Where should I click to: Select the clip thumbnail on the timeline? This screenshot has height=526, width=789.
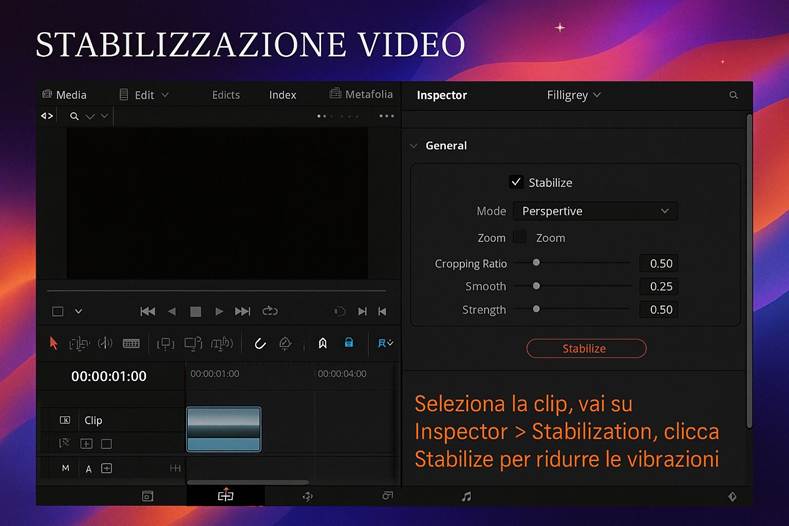[x=224, y=429]
